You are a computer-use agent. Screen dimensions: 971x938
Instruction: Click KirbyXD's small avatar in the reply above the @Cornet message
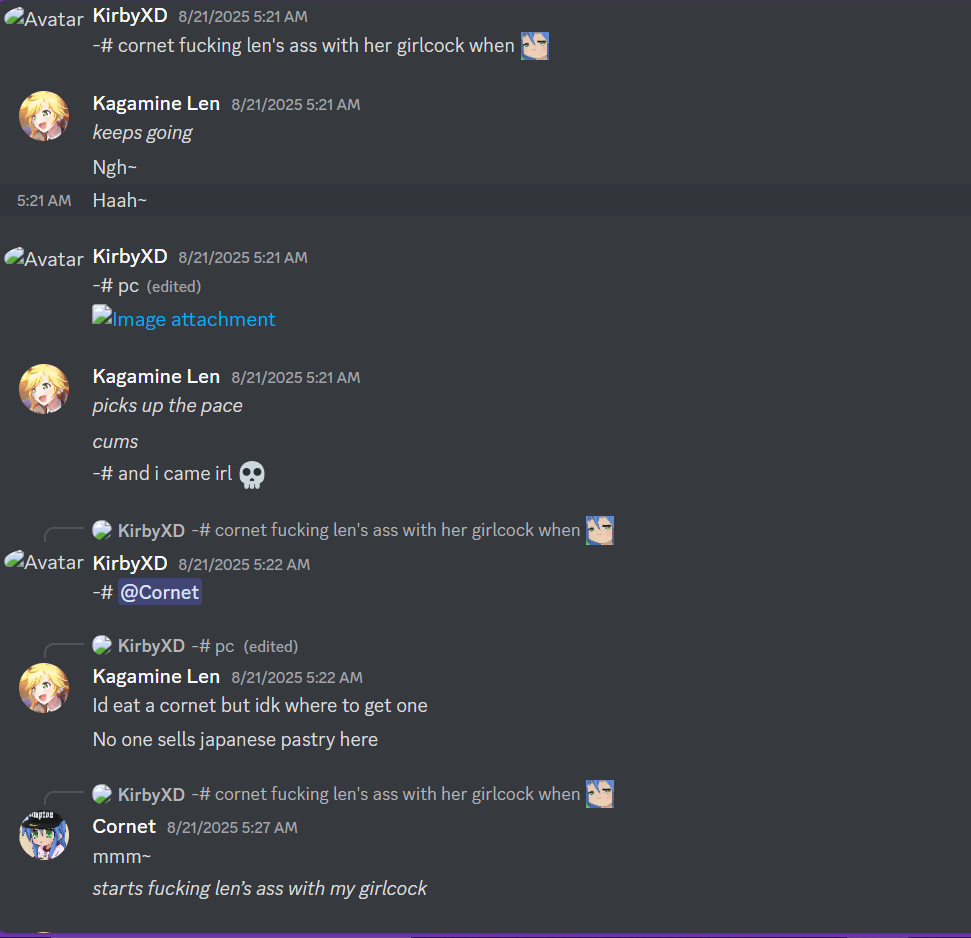(x=102, y=530)
